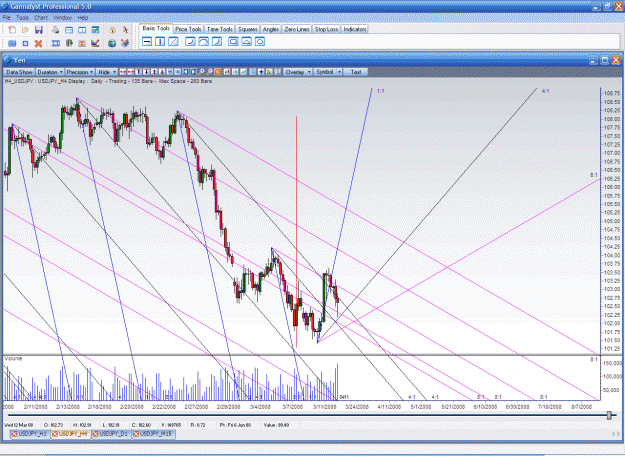This screenshot has height=456, width=625.
Task: Open the Help menu
Action: (x=83, y=18)
